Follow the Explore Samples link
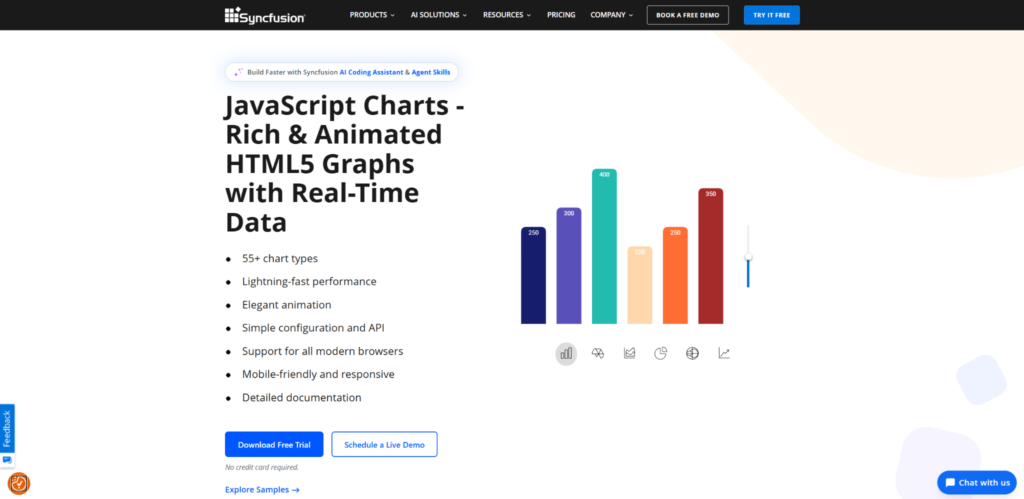 pos(263,490)
